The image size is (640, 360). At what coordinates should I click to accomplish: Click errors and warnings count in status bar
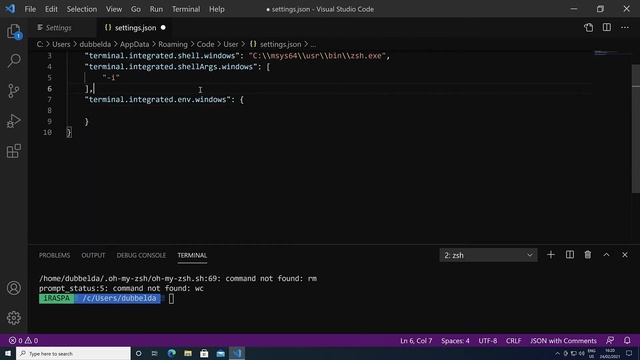point(24,340)
